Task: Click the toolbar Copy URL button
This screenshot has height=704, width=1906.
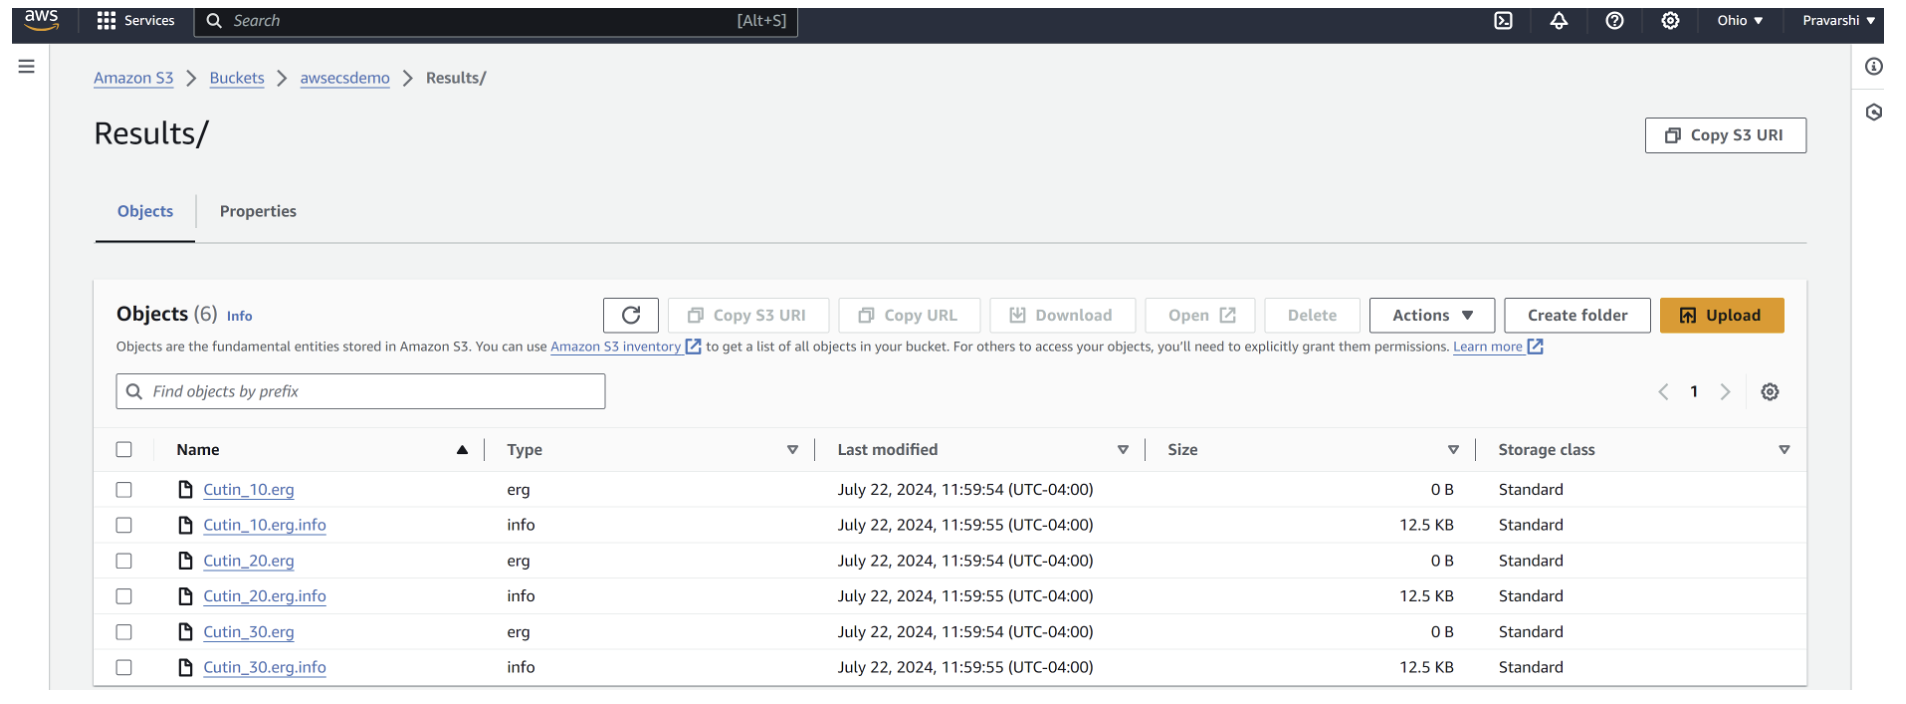Action: tap(909, 315)
